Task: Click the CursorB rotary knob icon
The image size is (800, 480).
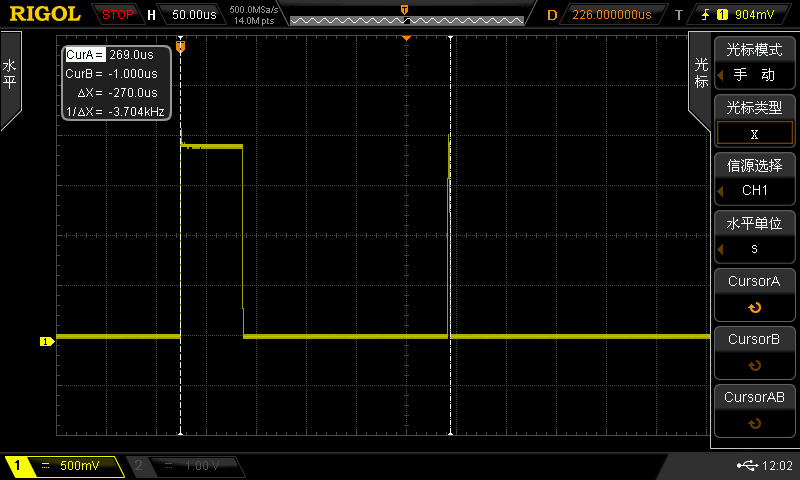Action: [x=754, y=366]
